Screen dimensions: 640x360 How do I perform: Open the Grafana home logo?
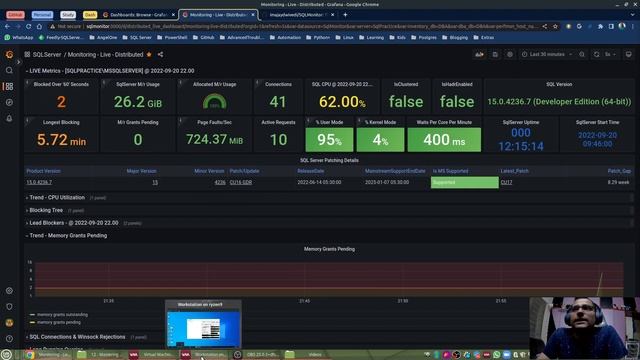click(x=9, y=54)
